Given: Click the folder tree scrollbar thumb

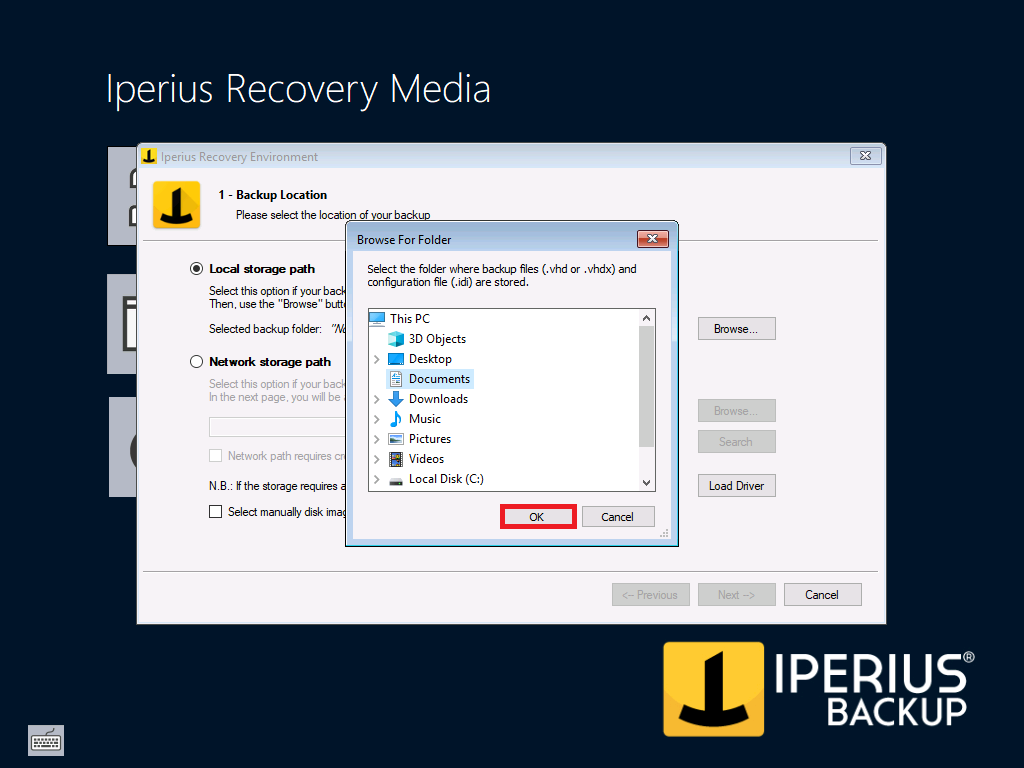Looking at the screenshot, I should pos(646,387).
